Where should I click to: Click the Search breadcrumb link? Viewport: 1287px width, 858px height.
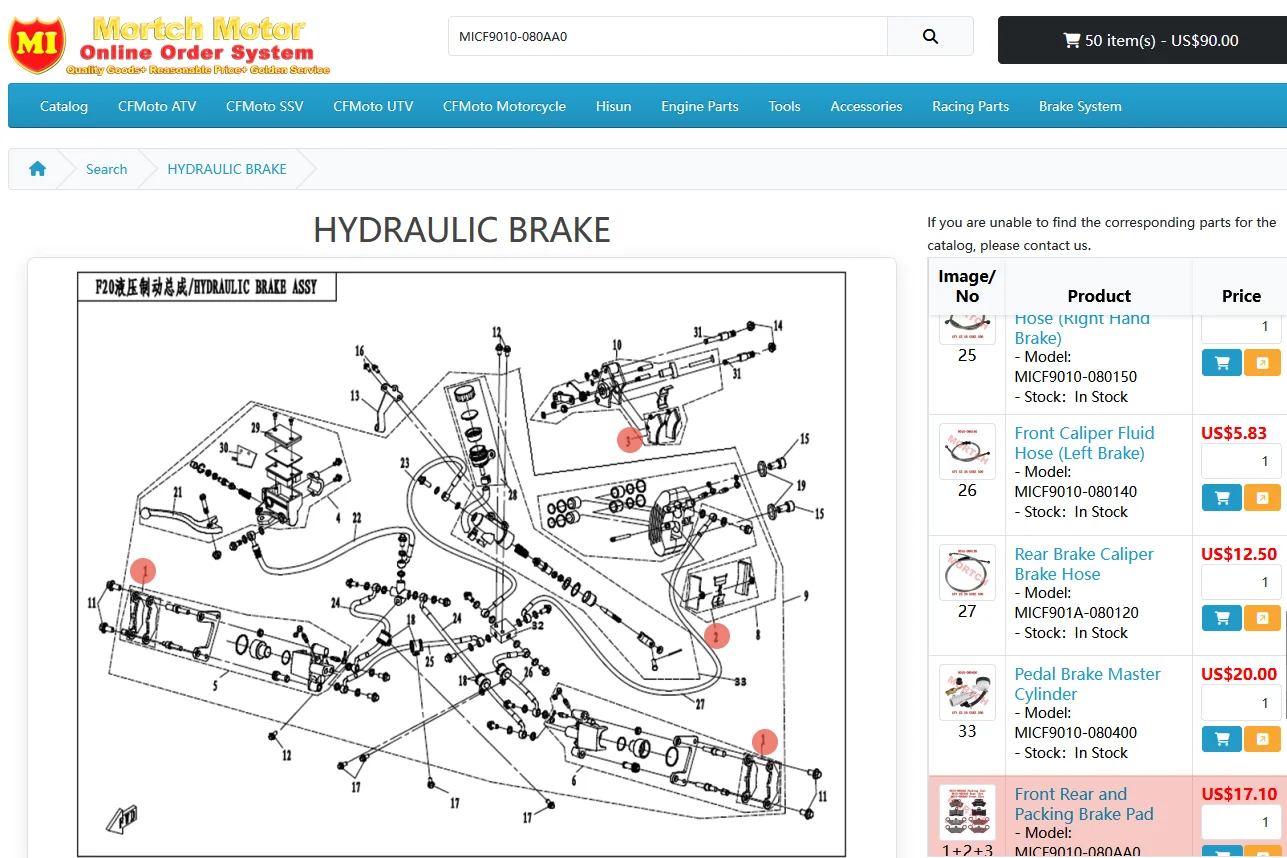coord(106,169)
